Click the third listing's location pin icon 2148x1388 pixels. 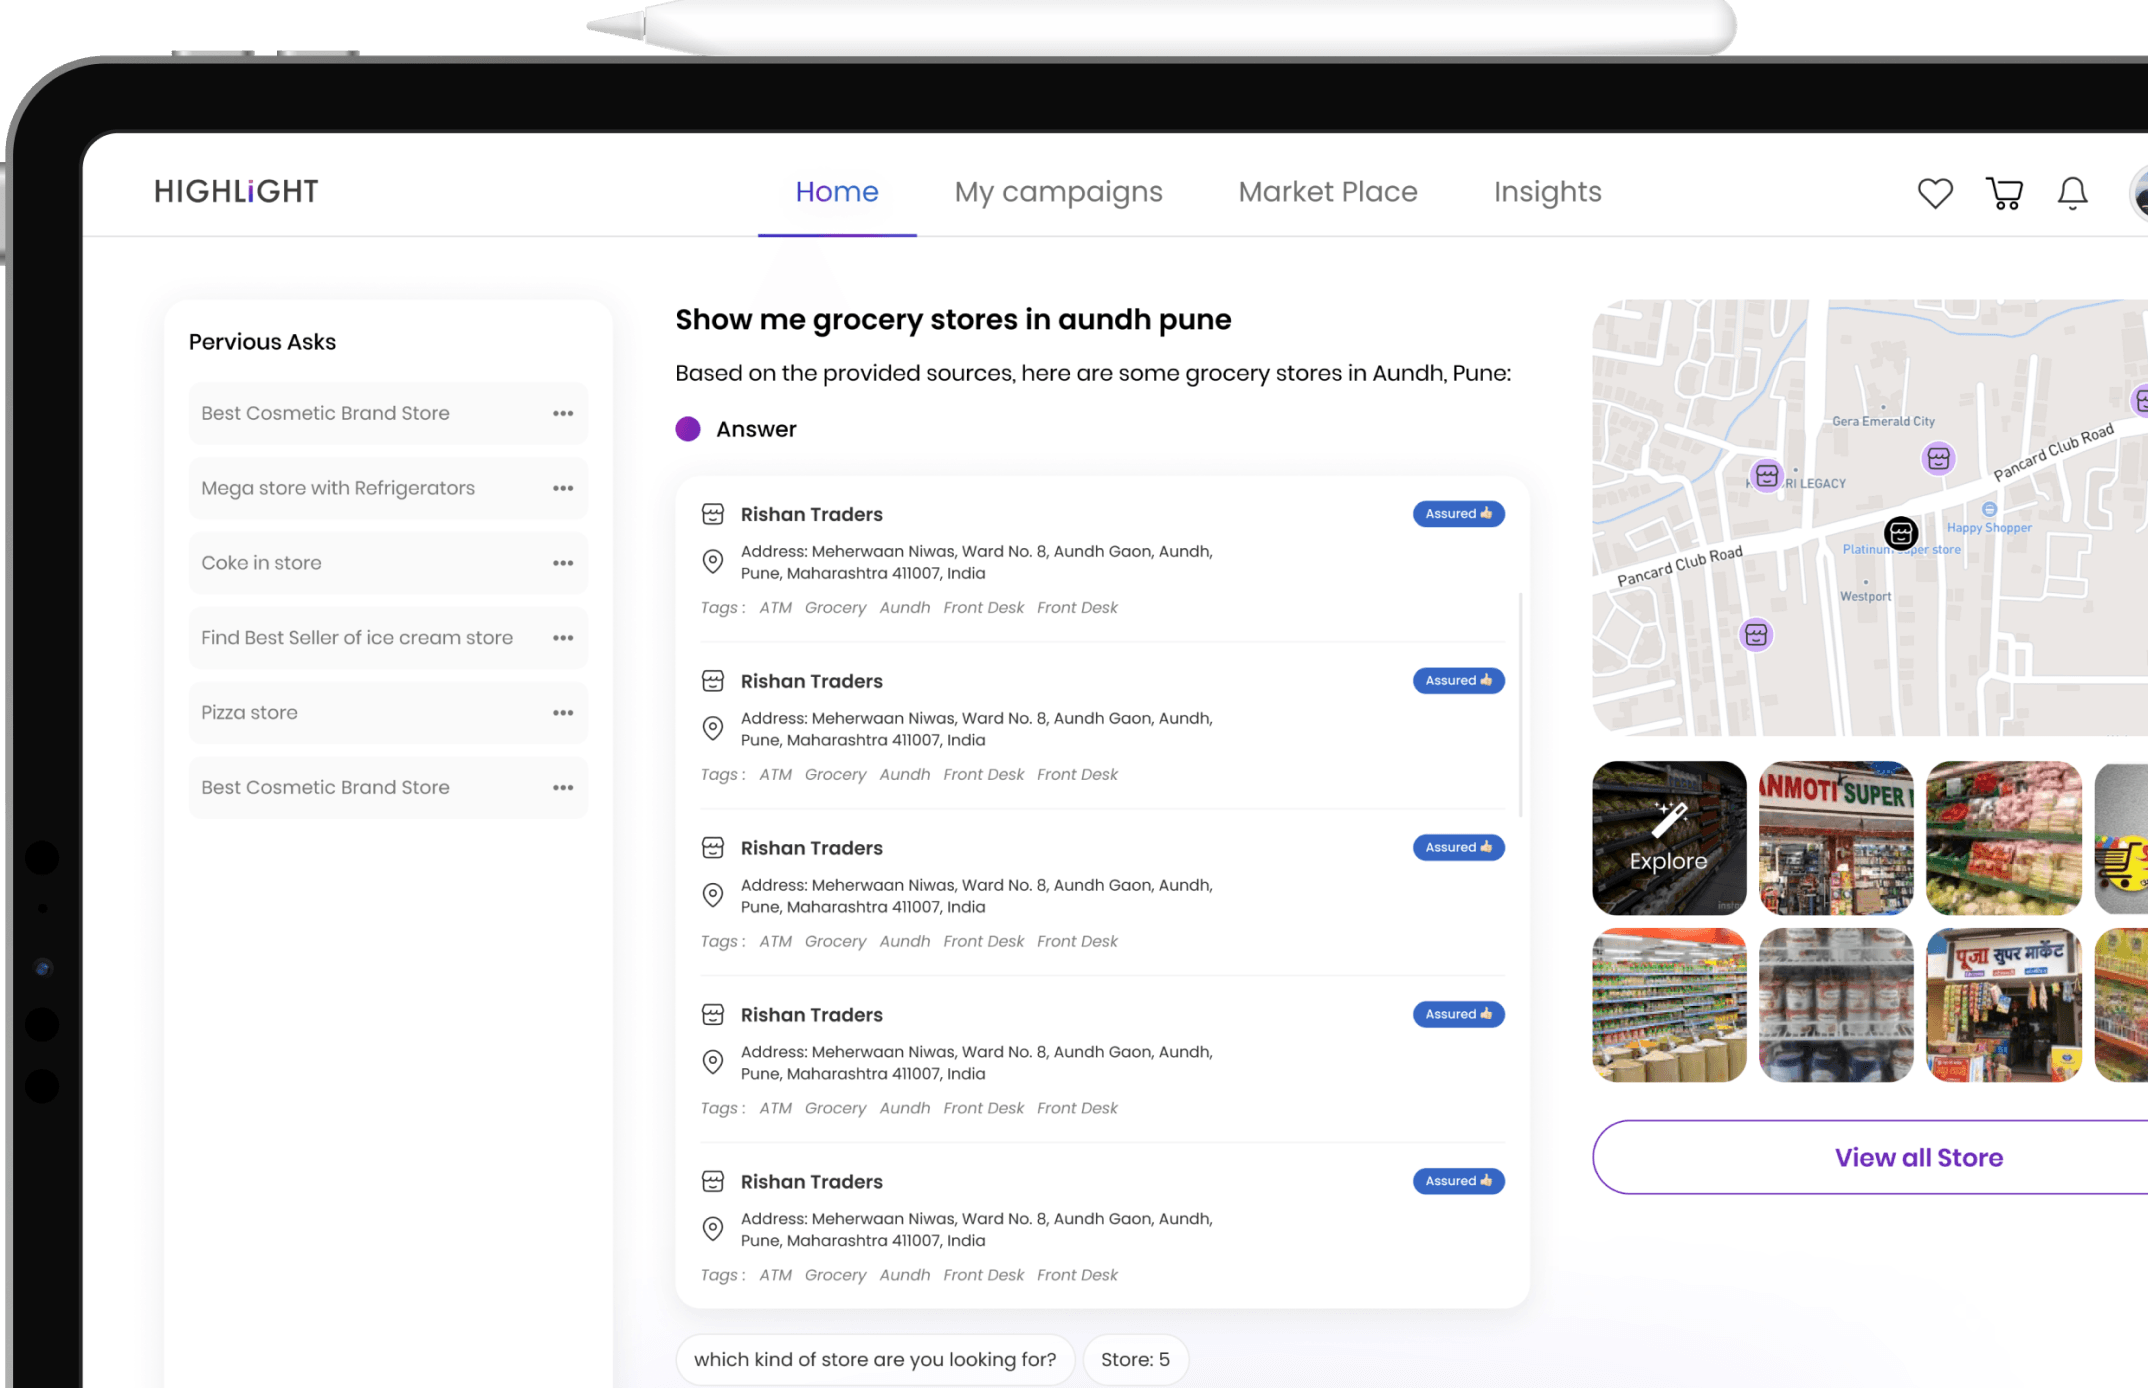click(x=713, y=896)
